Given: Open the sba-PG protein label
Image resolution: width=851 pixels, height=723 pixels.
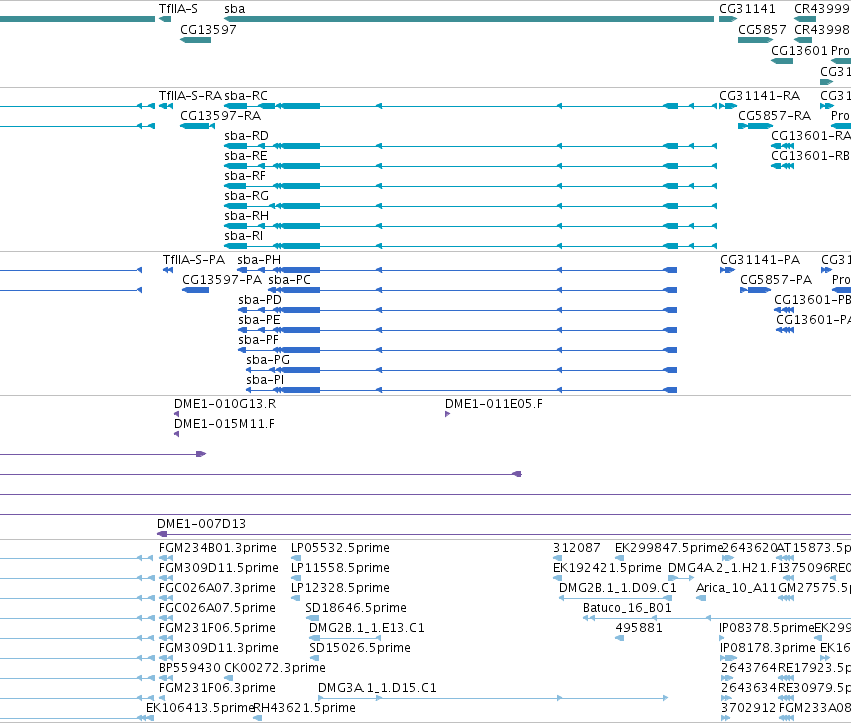Looking at the screenshot, I should pyautogui.click(x=268, y=360).
